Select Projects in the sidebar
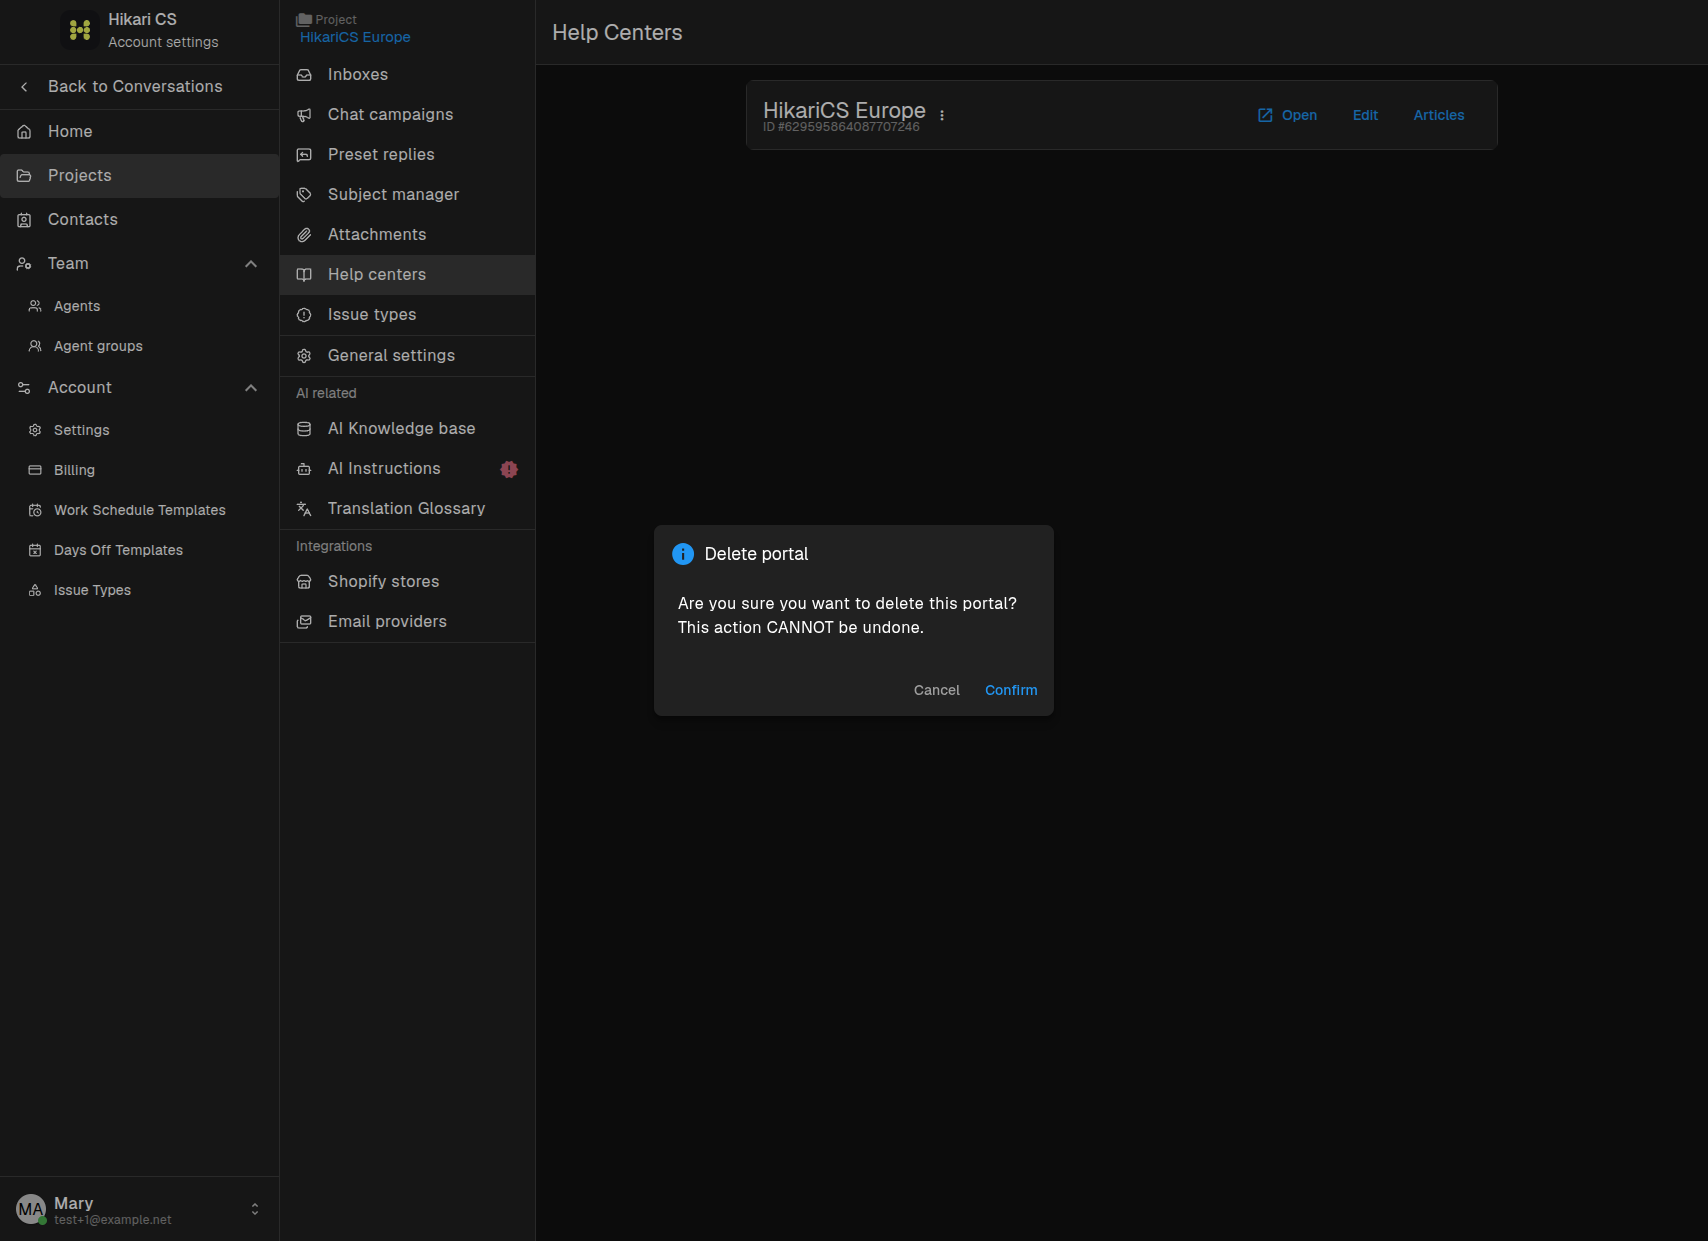1708x1241 pixels. coord(140,176)
